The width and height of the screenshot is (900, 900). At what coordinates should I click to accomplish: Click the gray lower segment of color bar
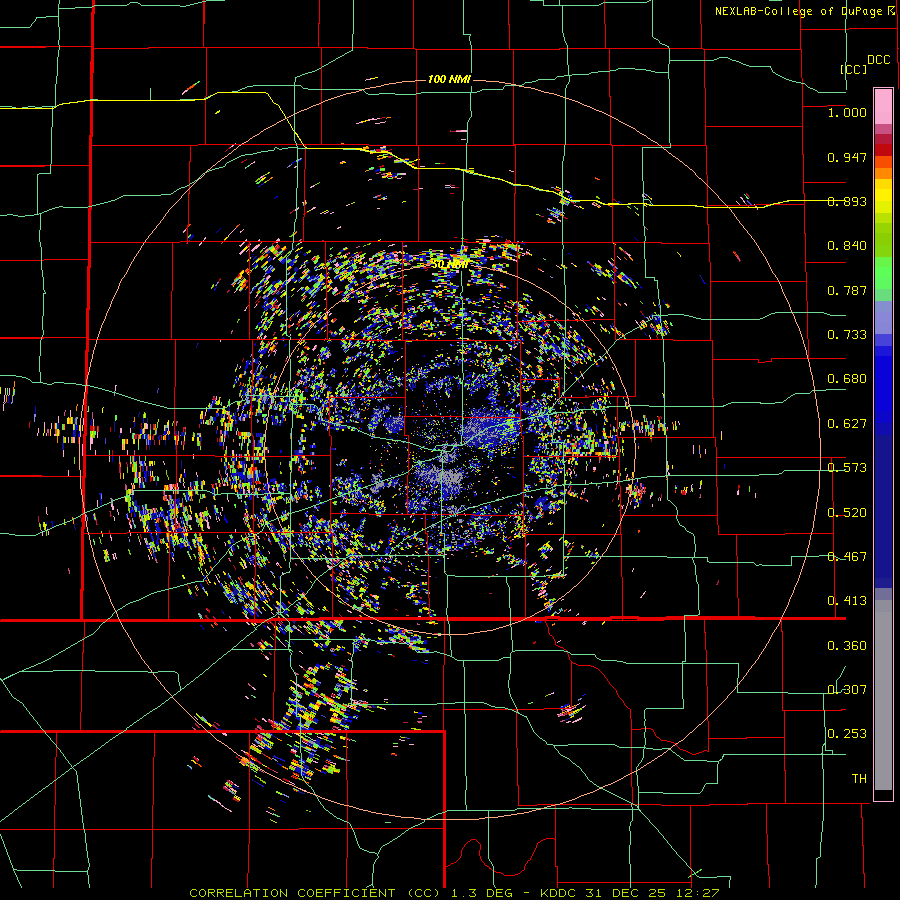pyautogui.click(x=883, y=695)
